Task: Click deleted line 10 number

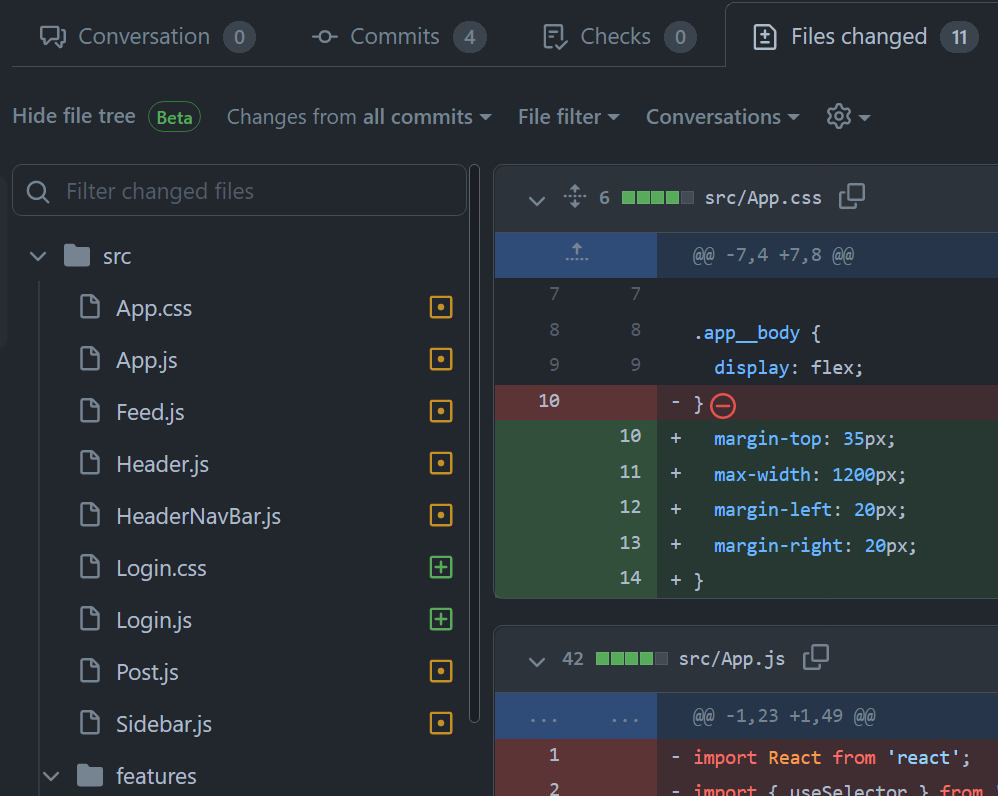Action: [x=549, y=401]
